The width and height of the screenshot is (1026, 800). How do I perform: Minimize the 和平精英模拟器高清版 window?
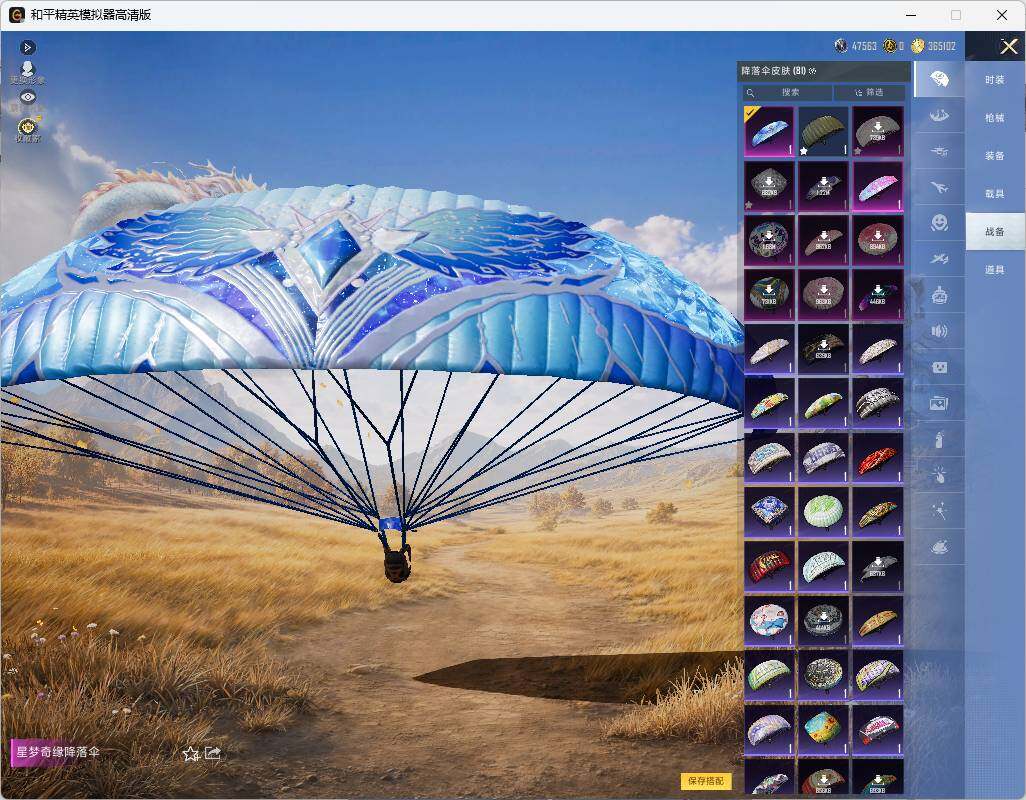911,15
